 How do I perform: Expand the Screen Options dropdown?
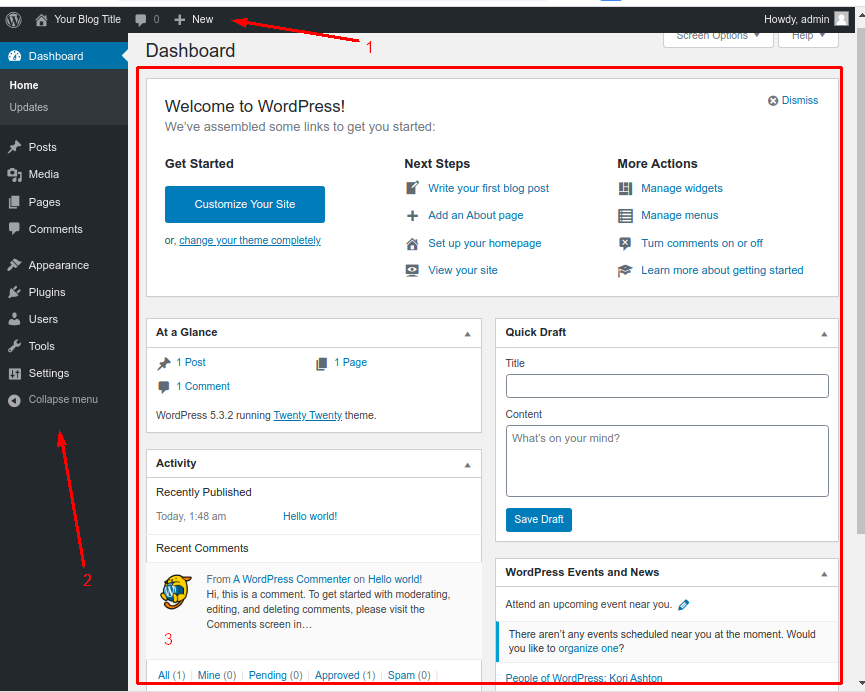pyautogui.click(x=718, y=38)
